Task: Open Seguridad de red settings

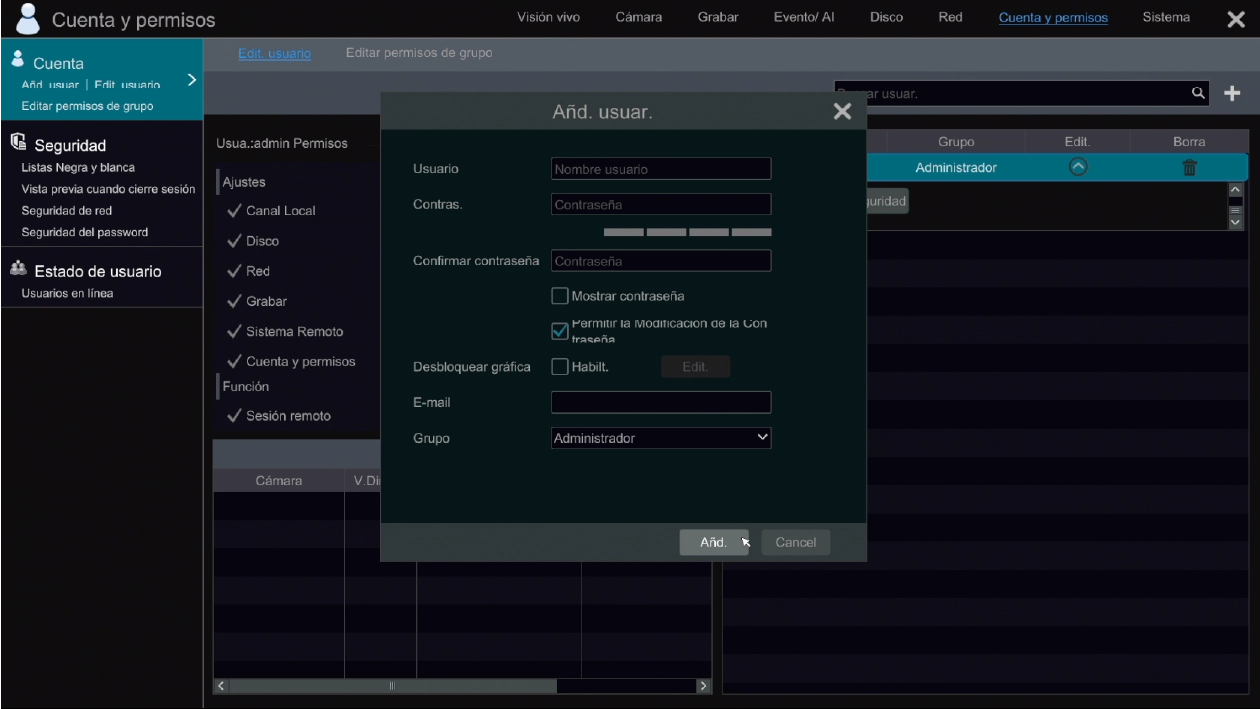Action: click(67, 211)
